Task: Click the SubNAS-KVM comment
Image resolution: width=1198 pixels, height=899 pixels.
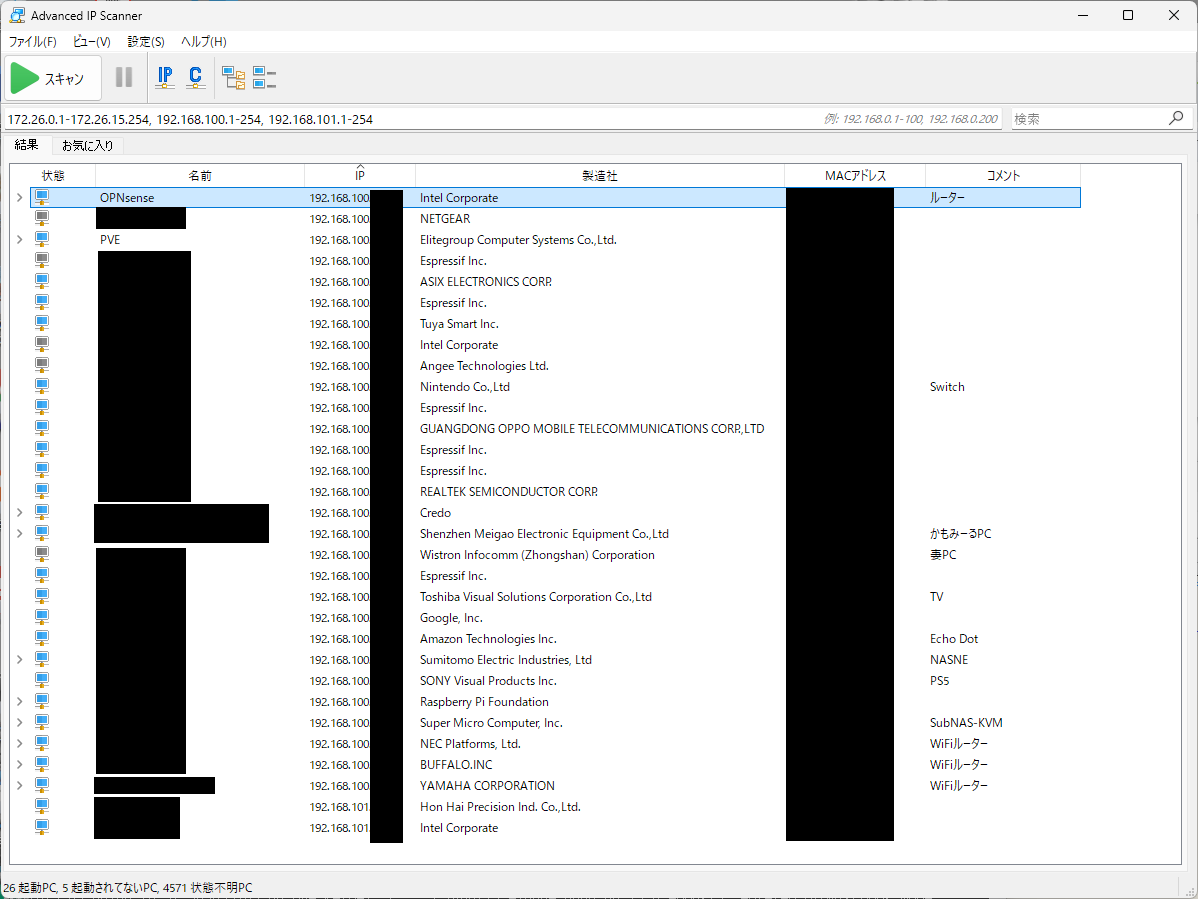Action: click(966, 723)
